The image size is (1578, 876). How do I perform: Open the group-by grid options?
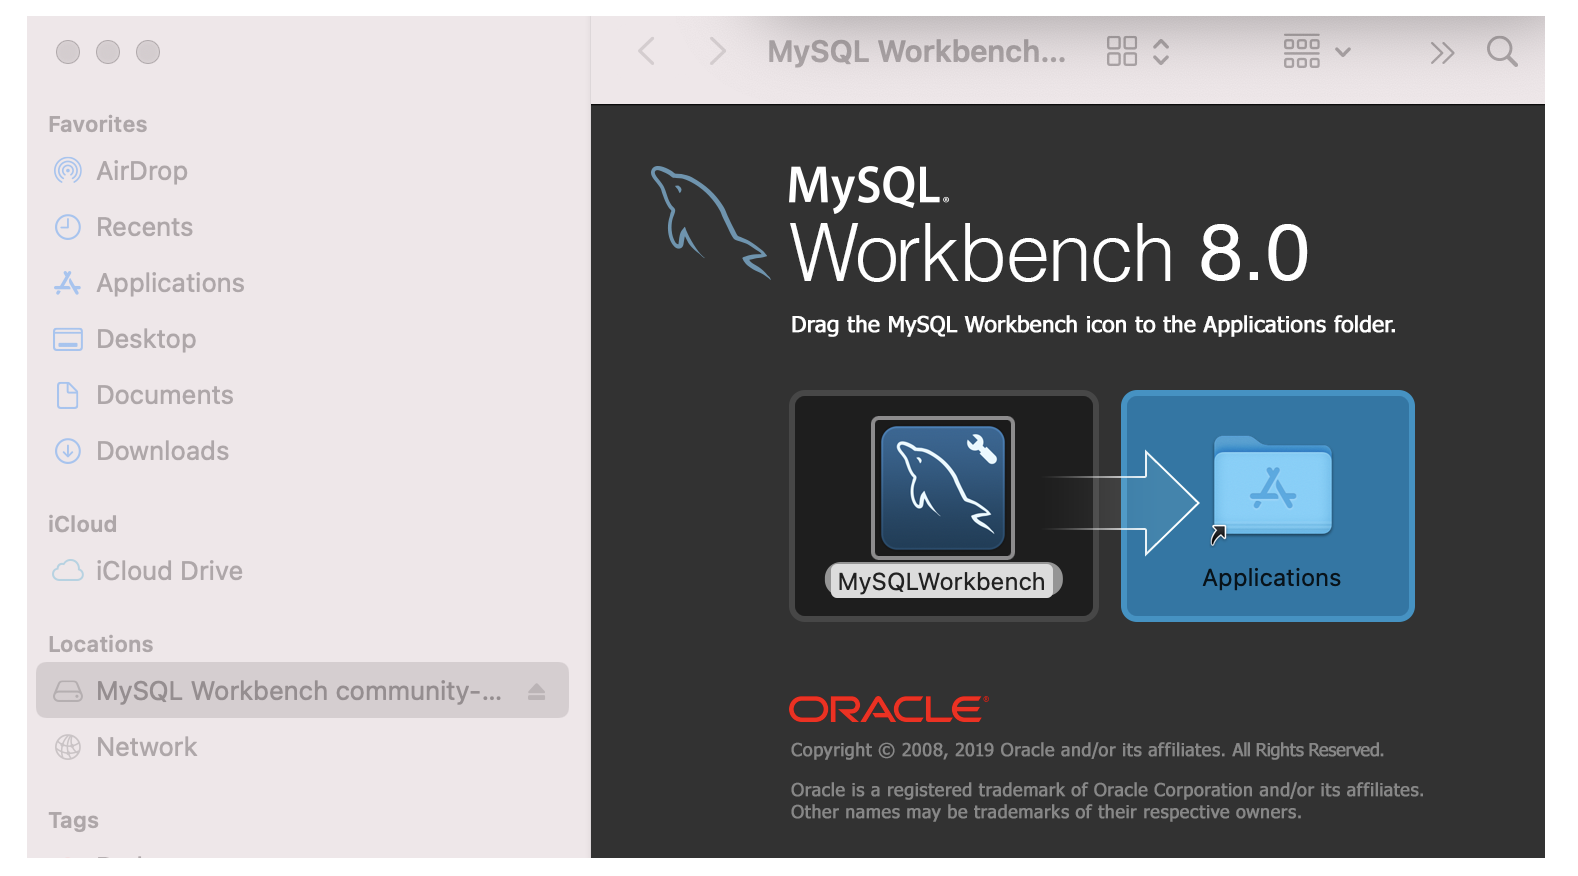pos(1302,51)
